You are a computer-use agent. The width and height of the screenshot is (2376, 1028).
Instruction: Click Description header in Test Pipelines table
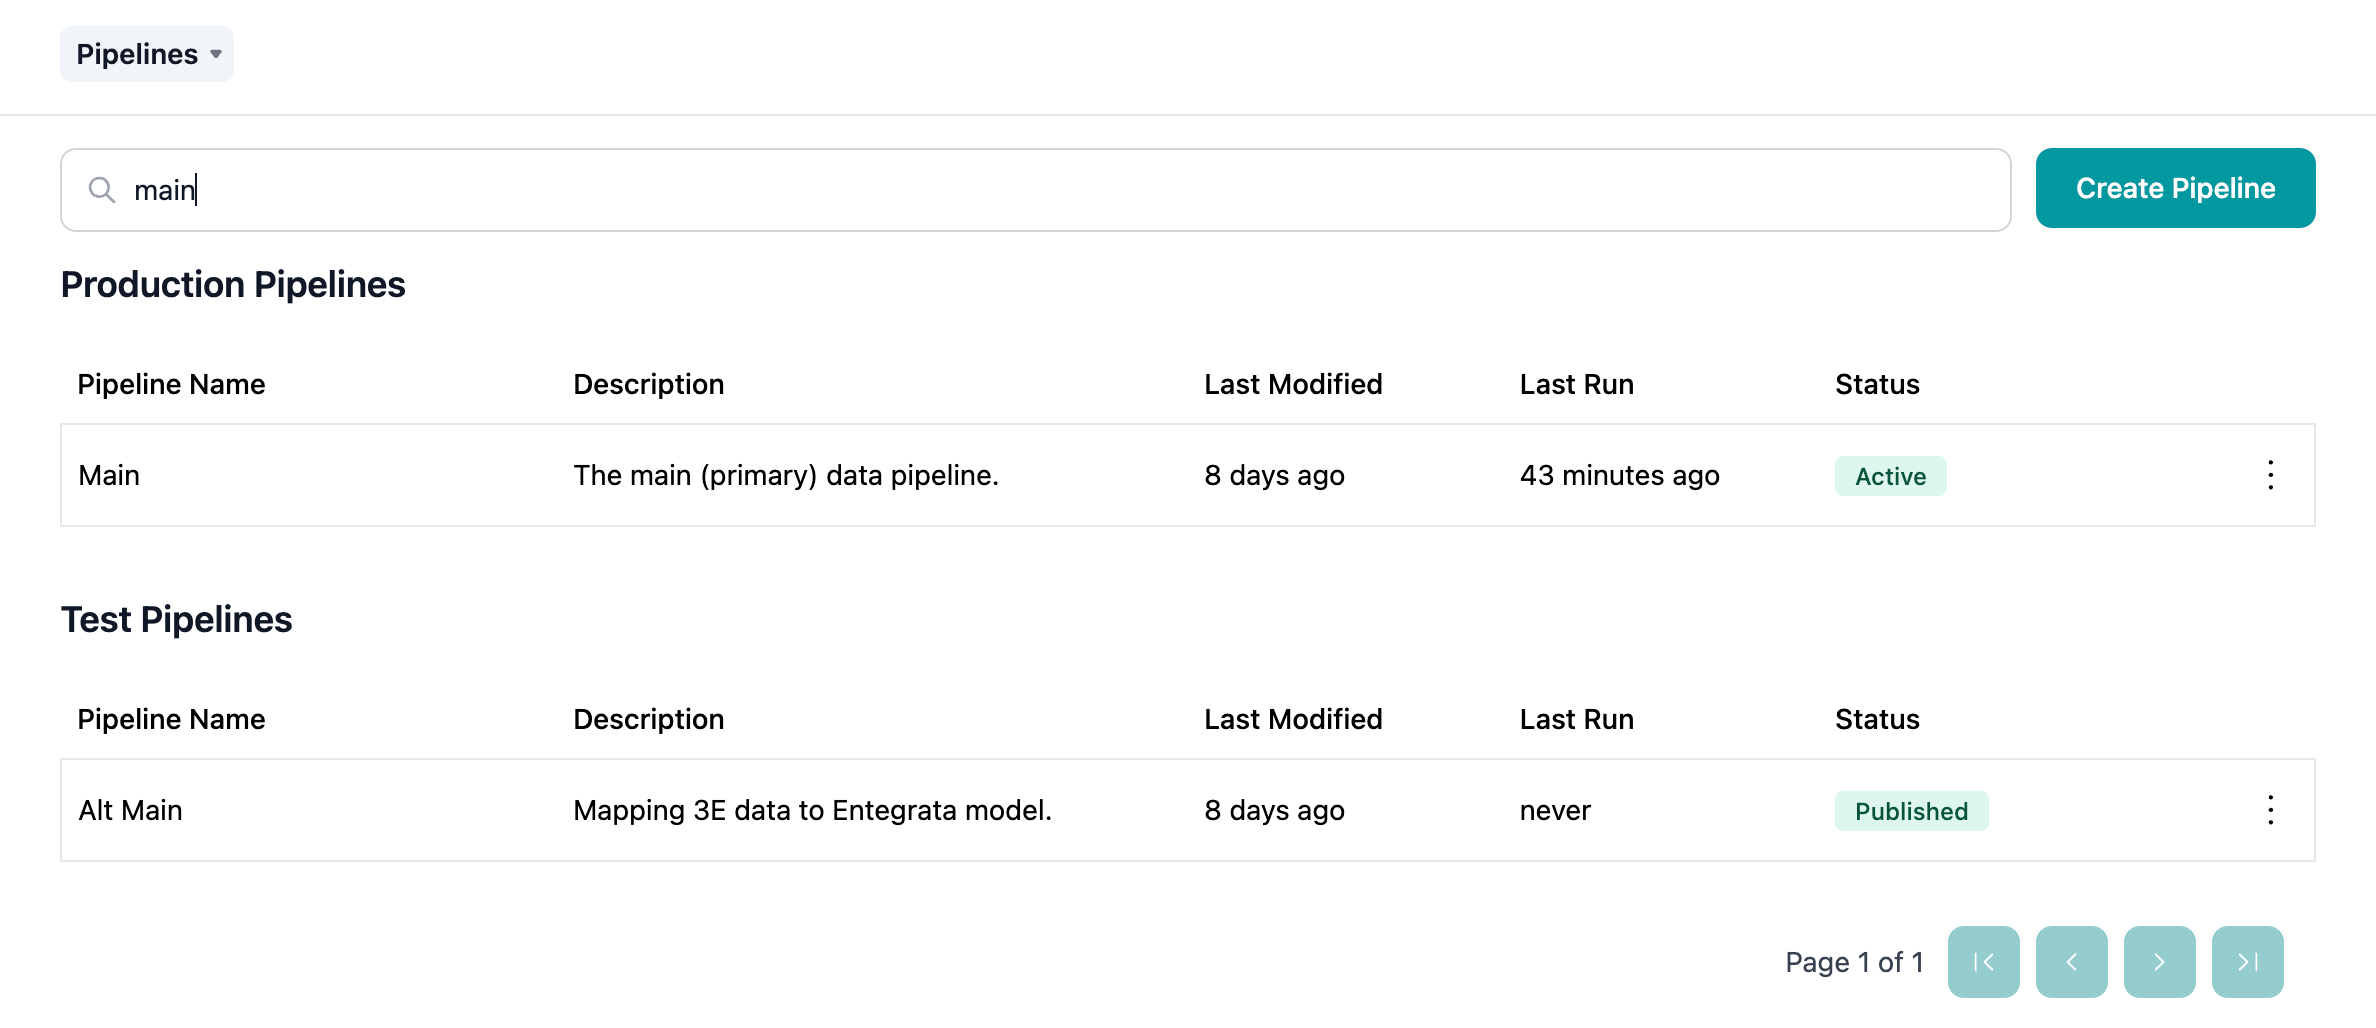(648, 719)
